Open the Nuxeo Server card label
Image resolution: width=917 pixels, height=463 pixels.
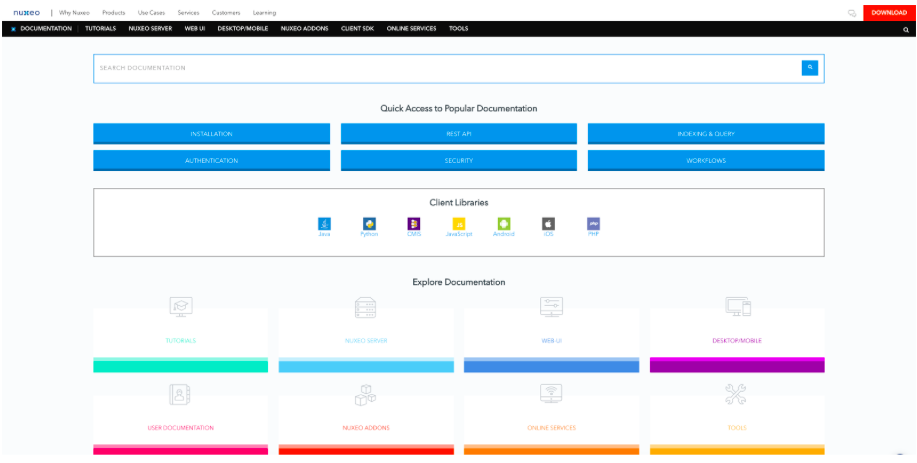coord(366,341)
